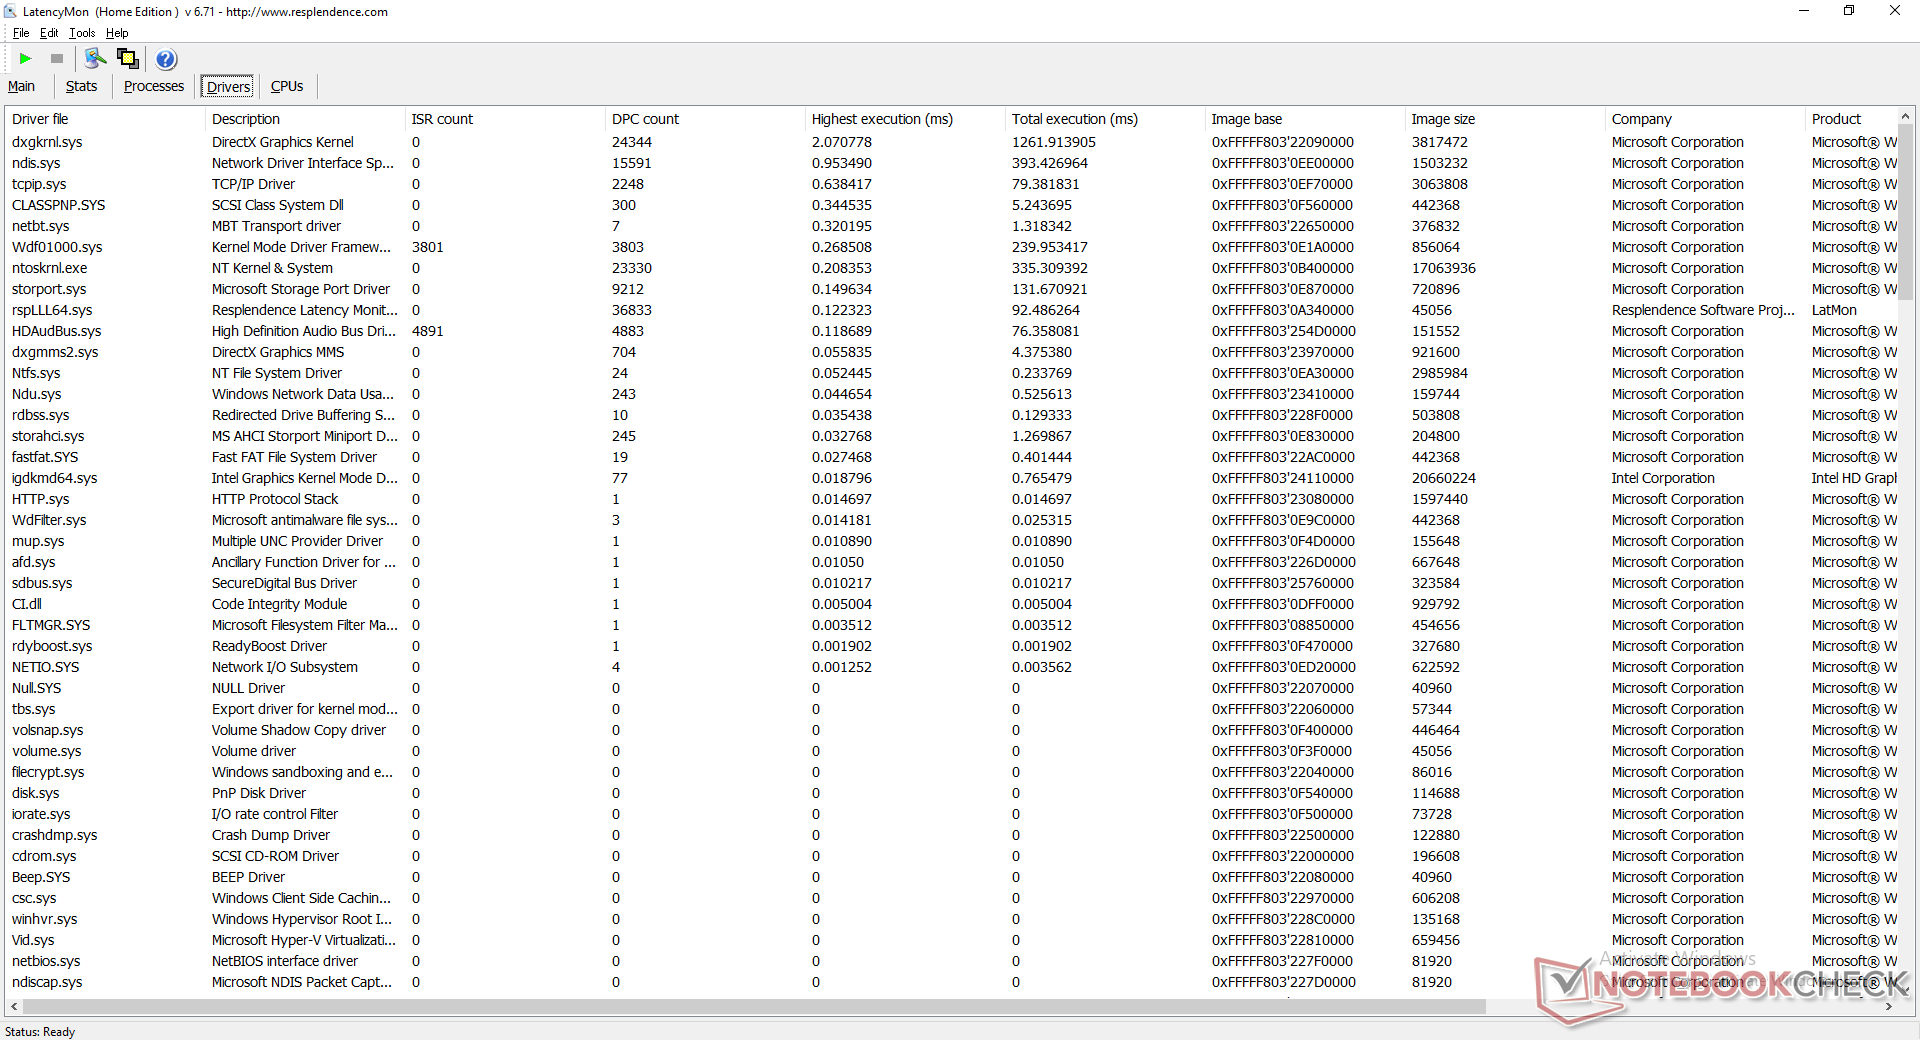Click the overlapping yellow squares toolbar icon
1920x1040 pixels.
128,59
